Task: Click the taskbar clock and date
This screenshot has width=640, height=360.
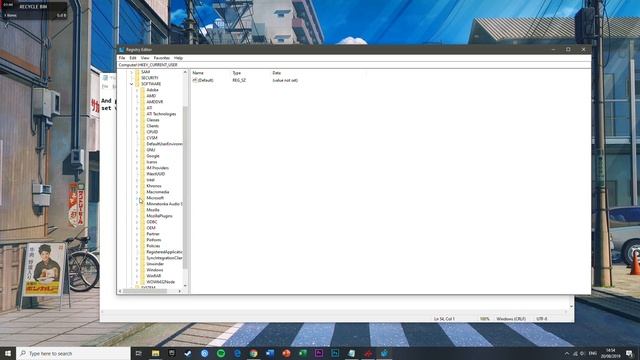Action: tap(611, 353)
